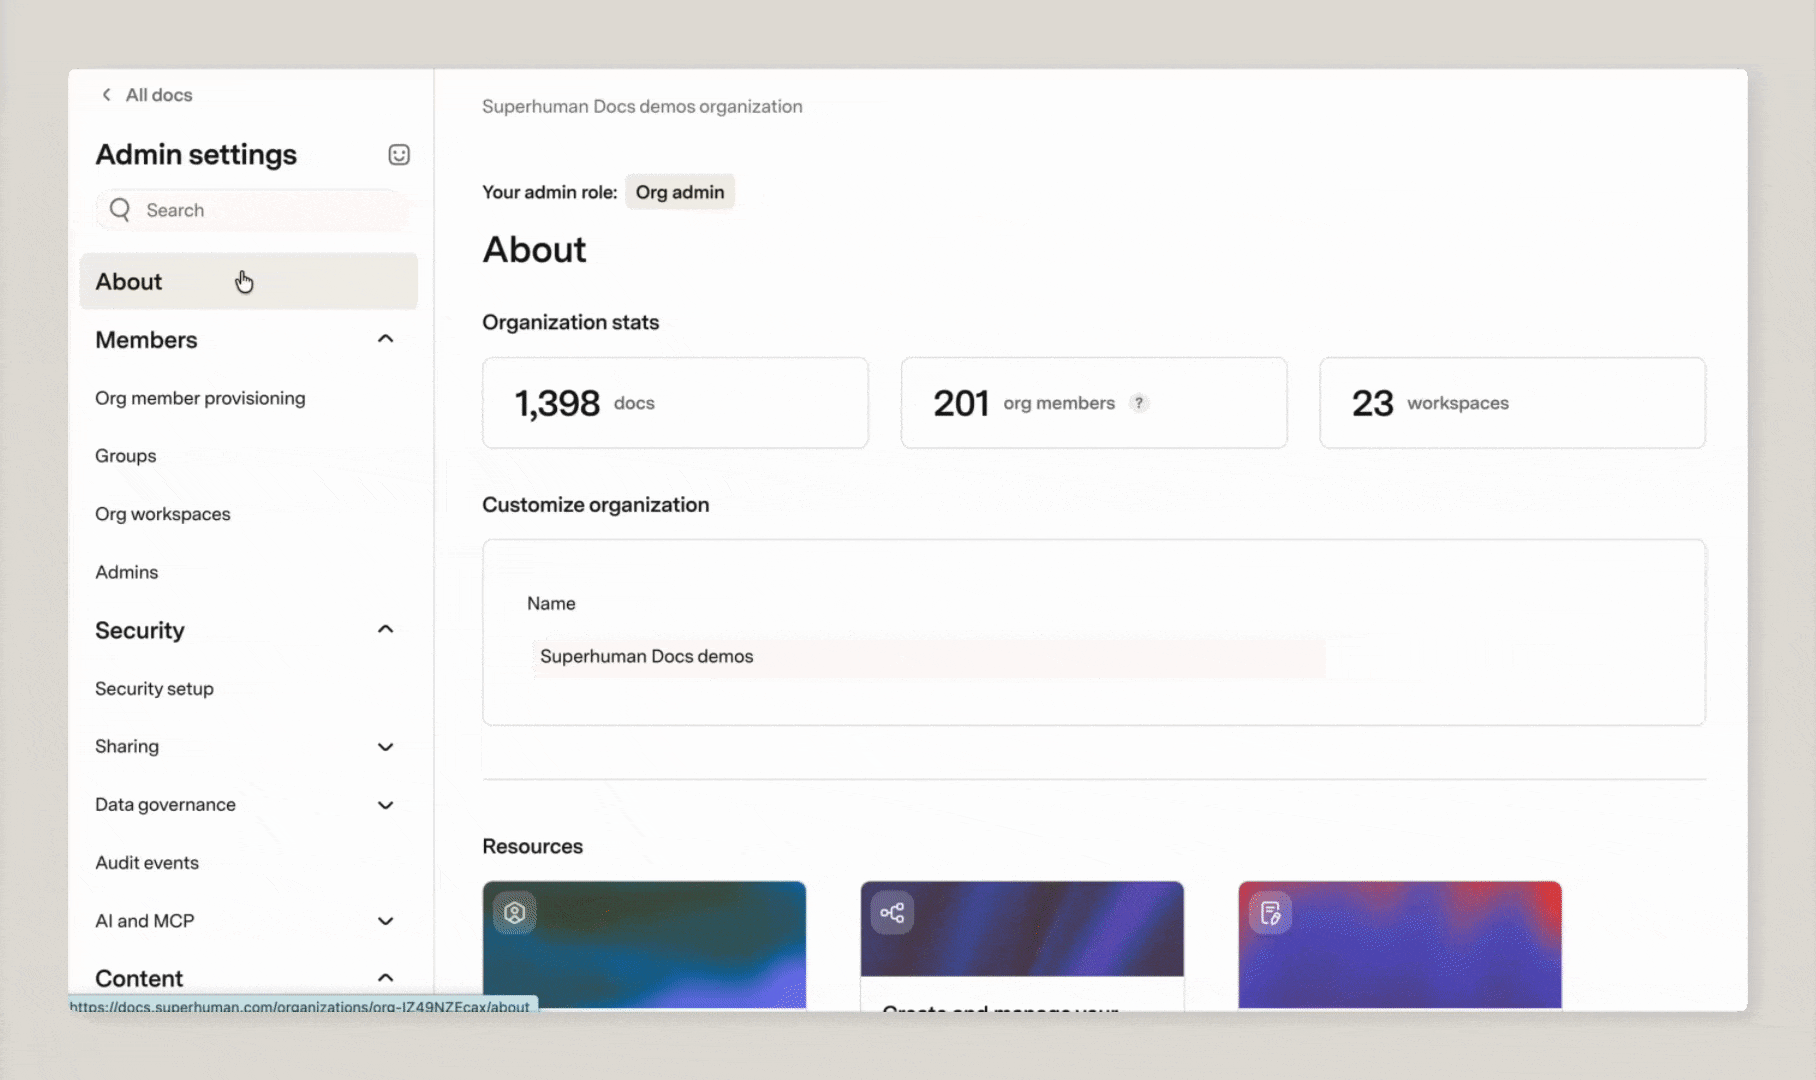
Task: Click the 23 workspaces stat card
Action: click(x=1512, y=403)
